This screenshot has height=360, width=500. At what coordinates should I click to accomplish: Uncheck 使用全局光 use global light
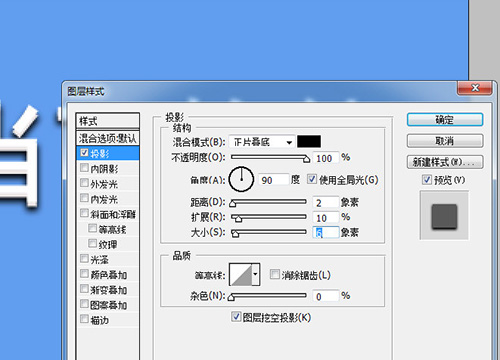click(x=311, y=179)
